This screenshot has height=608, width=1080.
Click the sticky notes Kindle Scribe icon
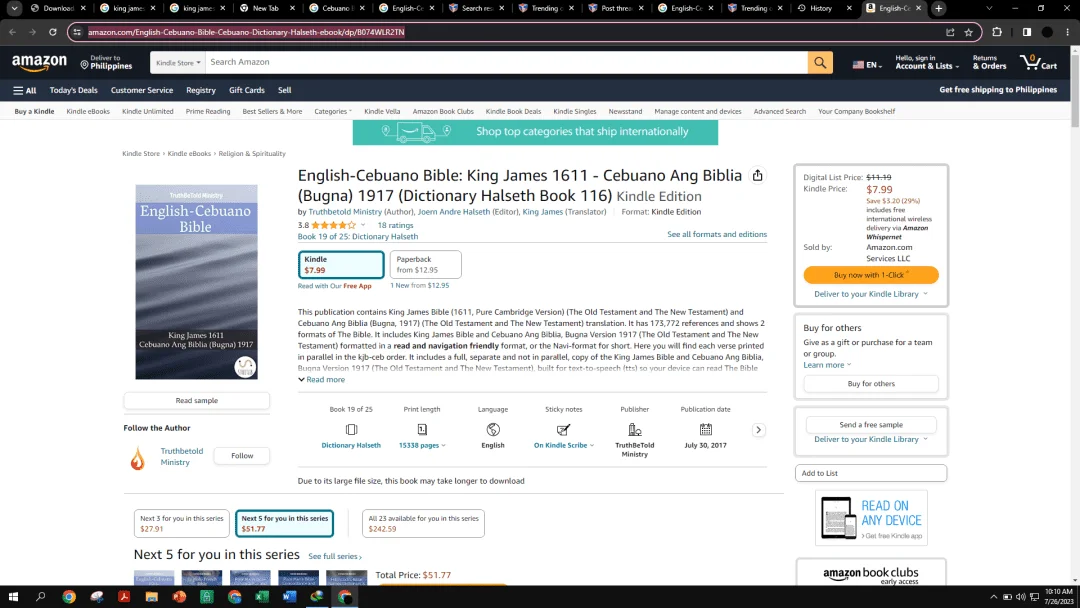point(563,430)
